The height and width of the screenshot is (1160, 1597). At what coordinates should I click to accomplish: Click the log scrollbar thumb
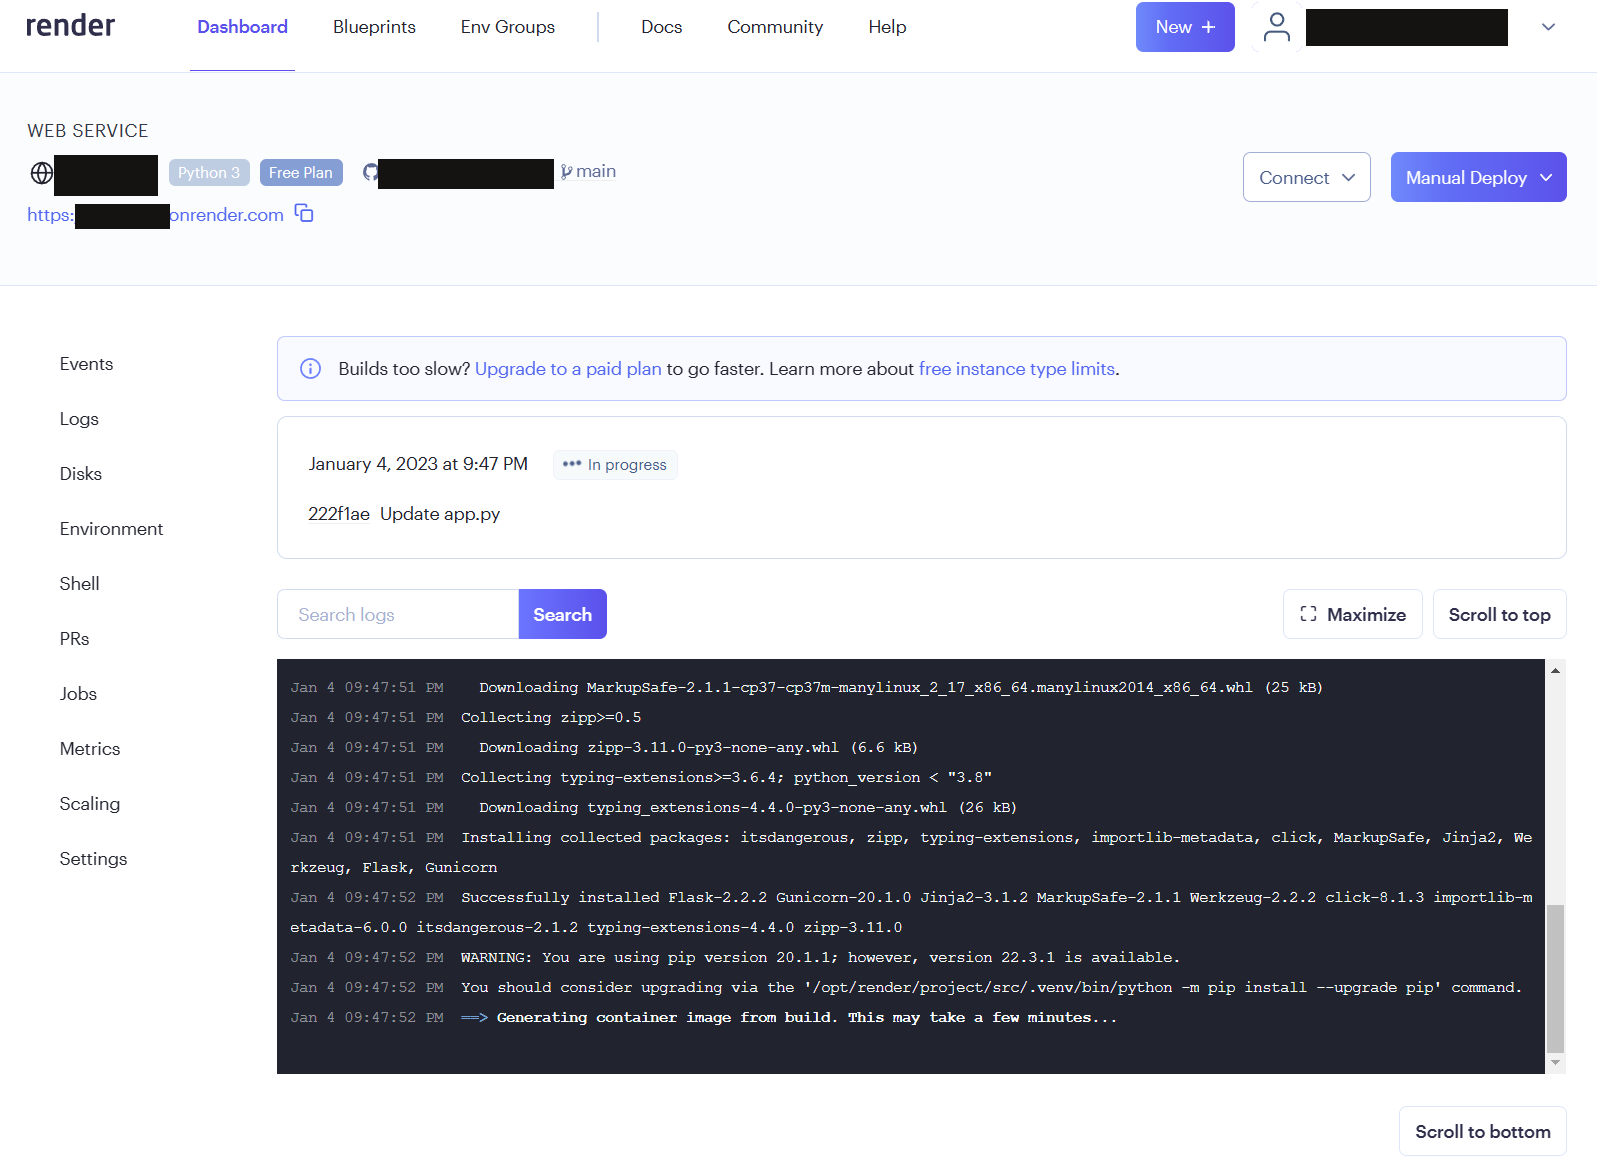pyautogui.click(x=1555, y=979)
